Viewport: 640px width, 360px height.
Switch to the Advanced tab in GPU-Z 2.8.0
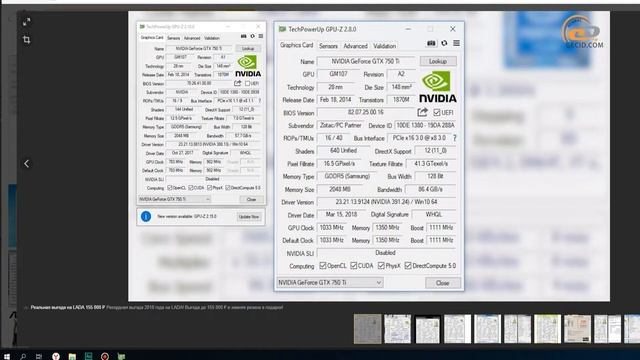point(355,46)
